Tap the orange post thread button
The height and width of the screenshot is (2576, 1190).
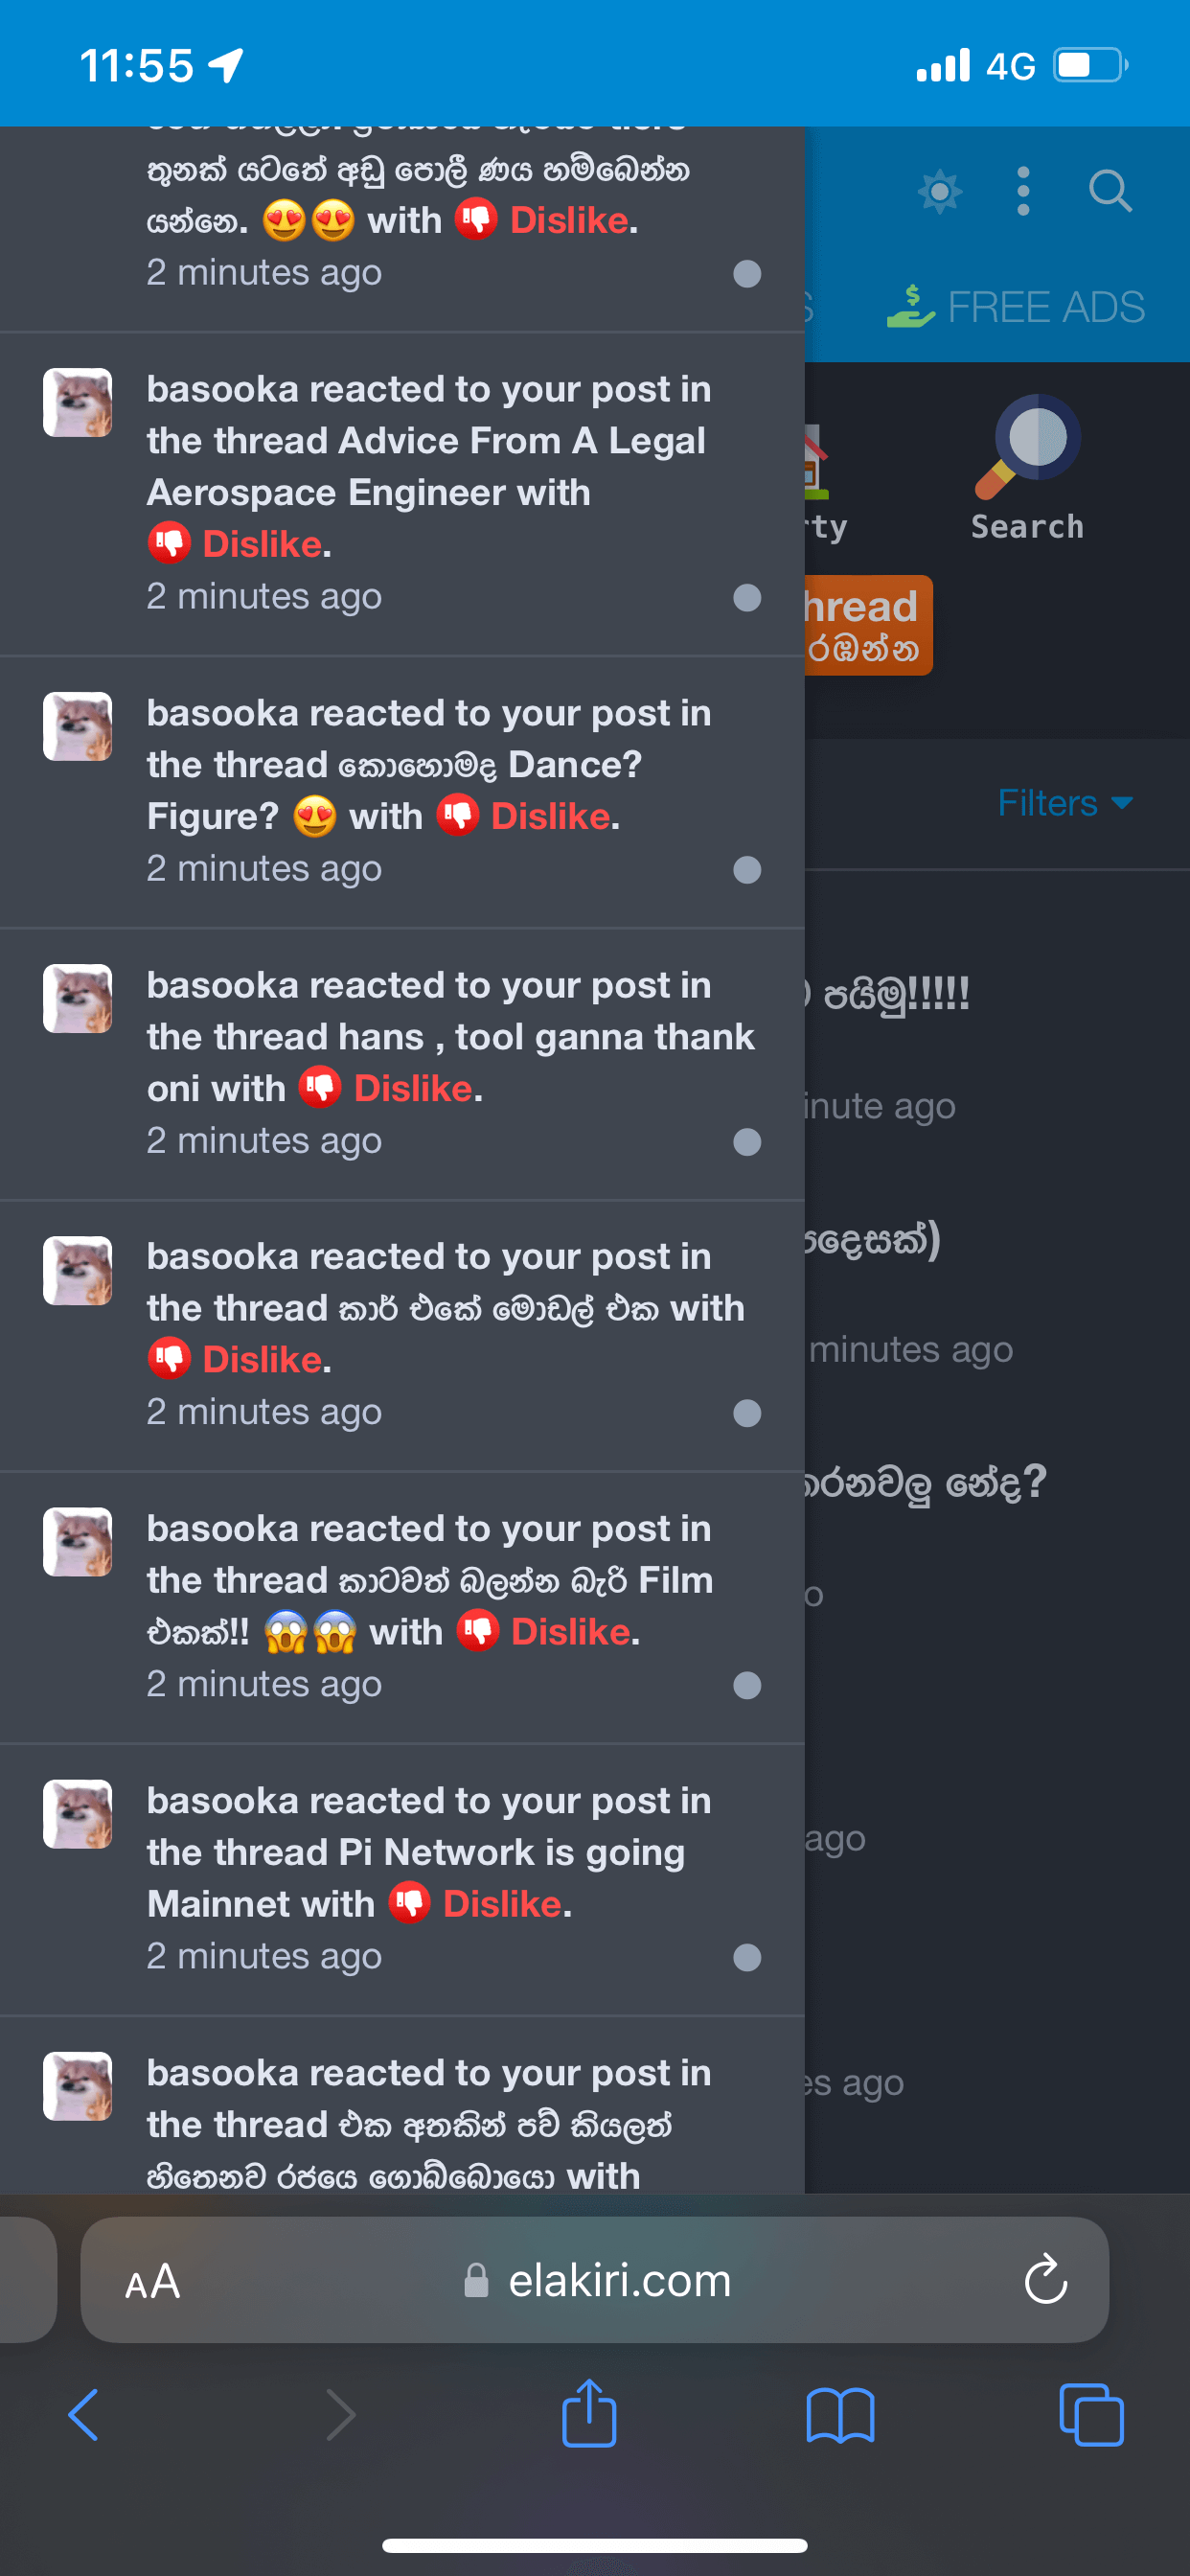point(868,625)
